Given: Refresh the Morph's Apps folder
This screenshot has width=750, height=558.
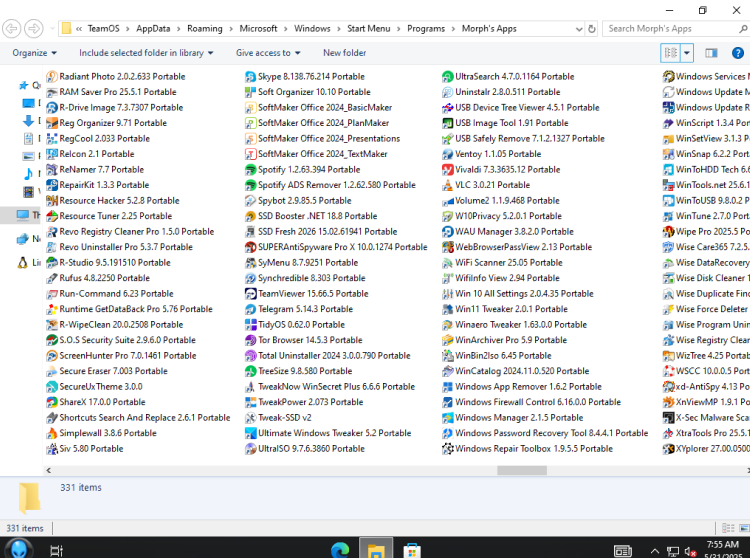Looking at the screenshot, I should [592, 29].
